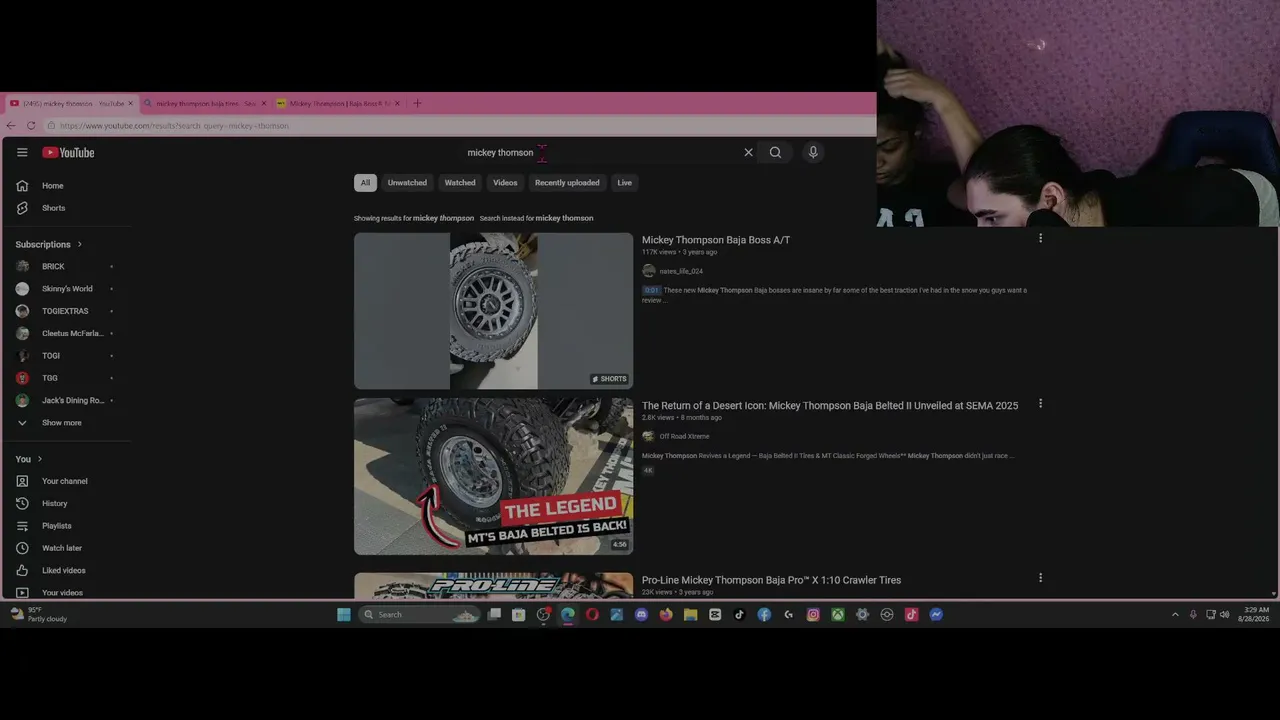This screenshot has width=1280, height=720.
Task: Click the magnifier search button in YouTube
Action: point(775,152)
